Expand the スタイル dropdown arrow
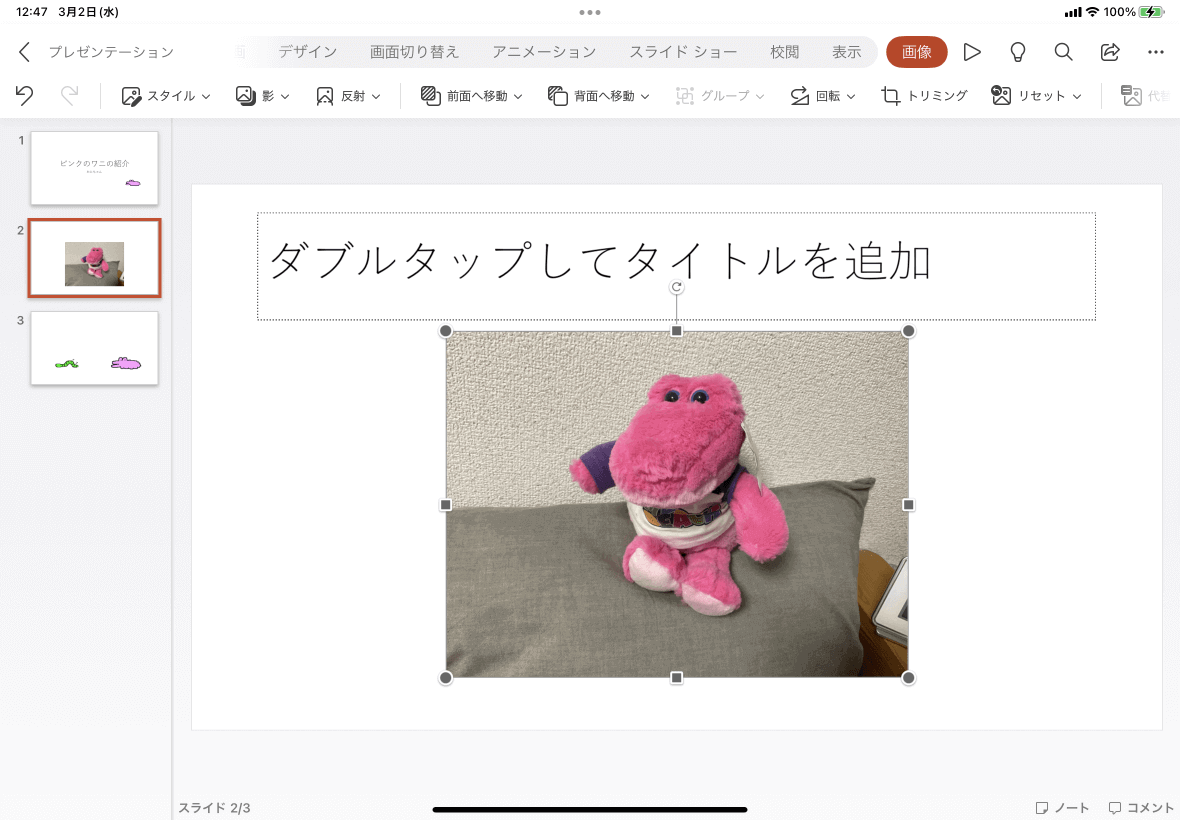The image size is (1180, 820). [x=206, y=97]
